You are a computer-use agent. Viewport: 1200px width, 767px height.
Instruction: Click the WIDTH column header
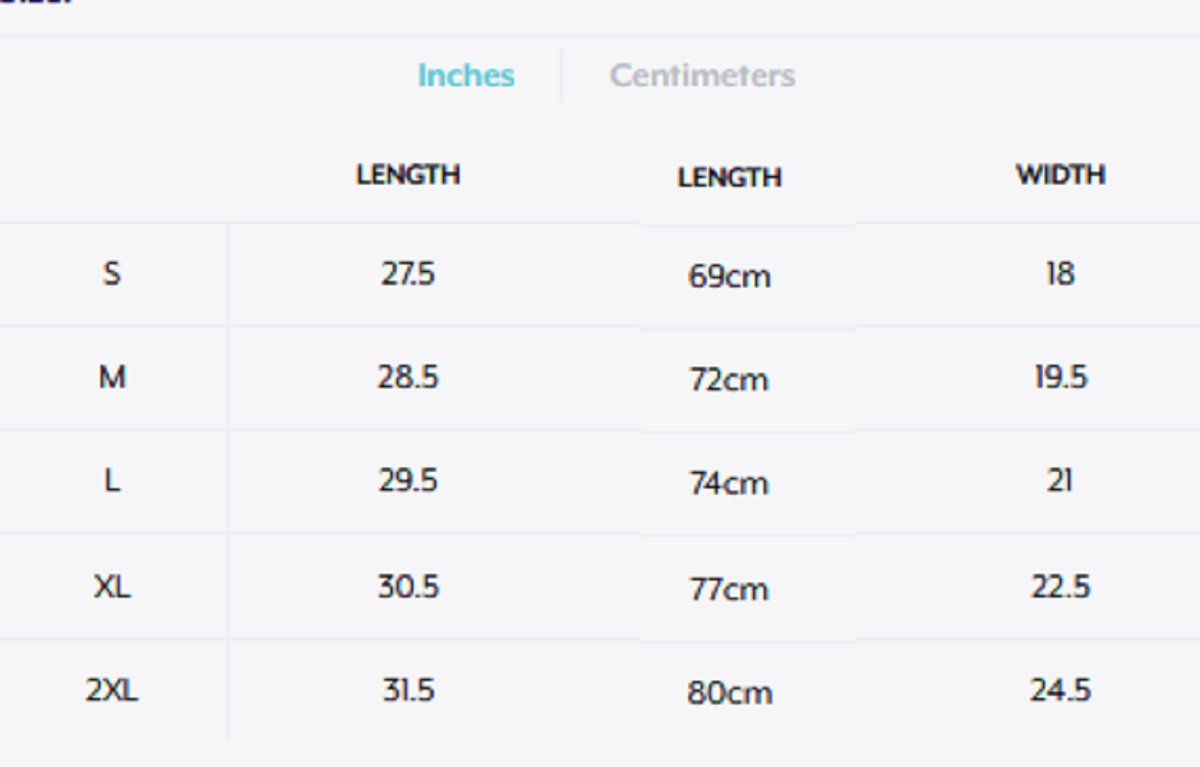tap(1060, 175)
